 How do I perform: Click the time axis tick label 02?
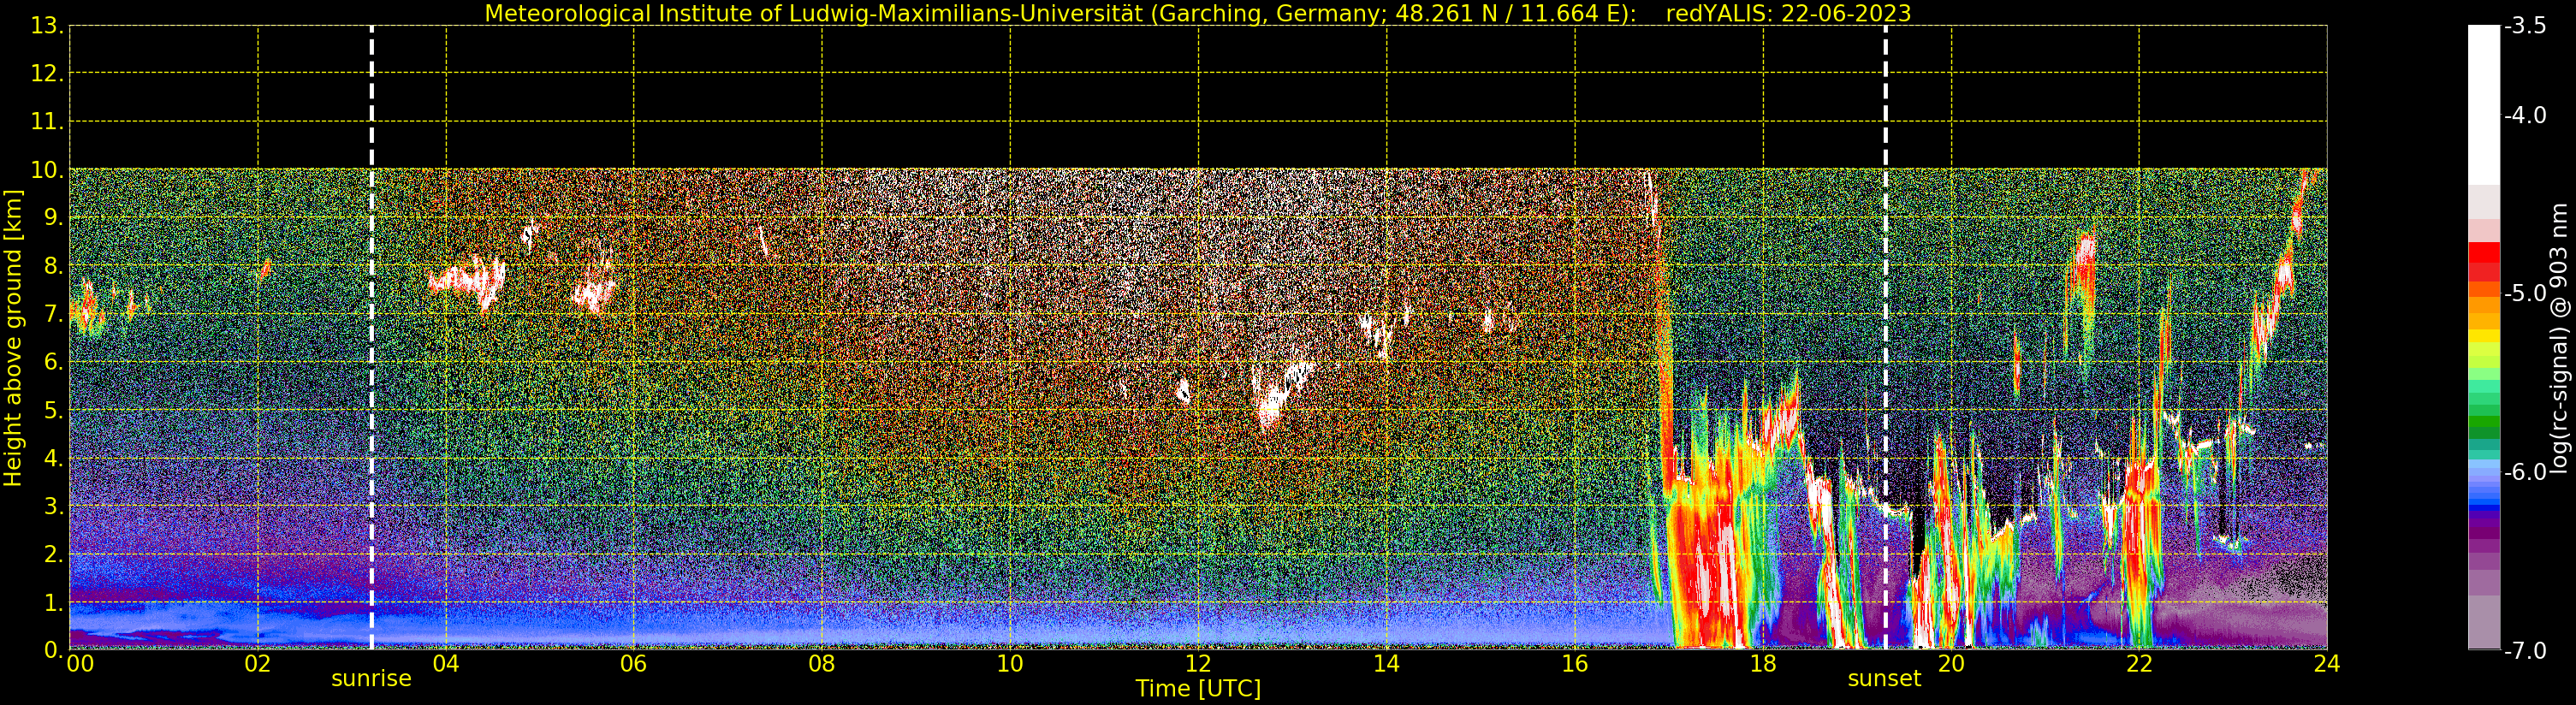click(x=258, y=664)
